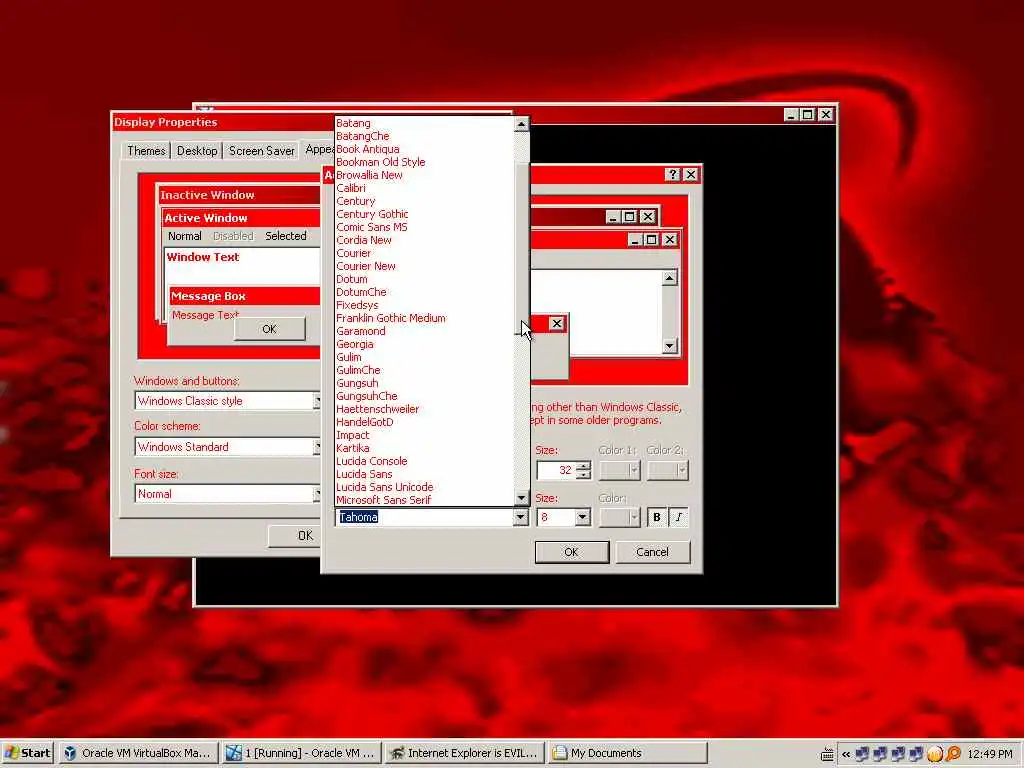Open the font Size 8 dropdown
The width and height of the screenshot is (1024, 768).
coord(582,517)
